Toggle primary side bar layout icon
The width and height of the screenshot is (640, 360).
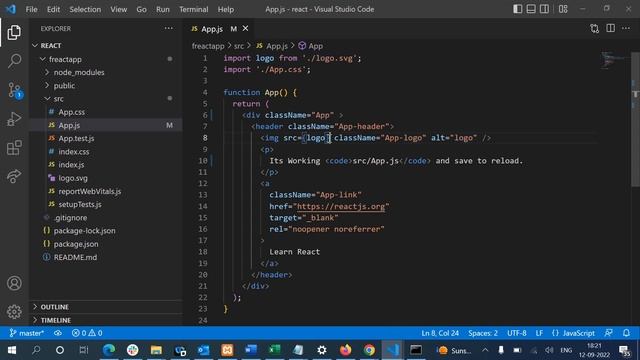pos(518,9)
